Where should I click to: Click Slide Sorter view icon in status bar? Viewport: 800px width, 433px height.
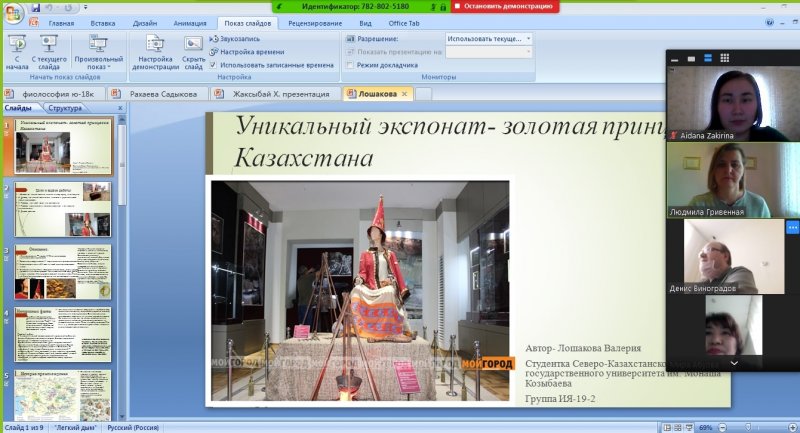click(678, 428)
